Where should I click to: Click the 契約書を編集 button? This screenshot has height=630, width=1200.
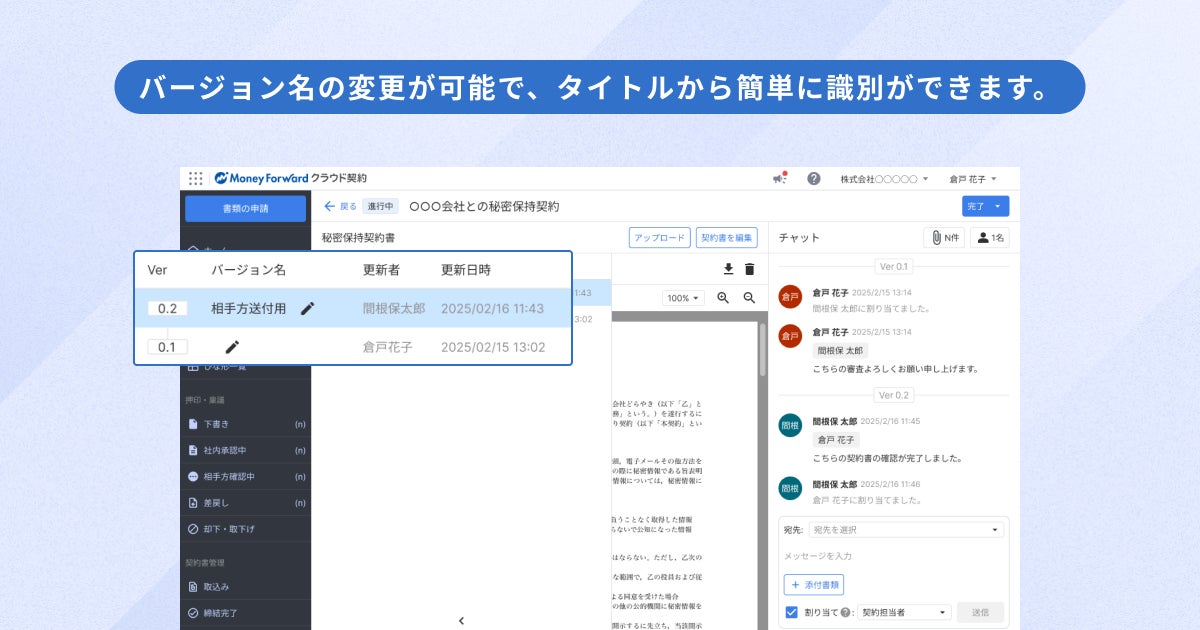coord(727,238)
